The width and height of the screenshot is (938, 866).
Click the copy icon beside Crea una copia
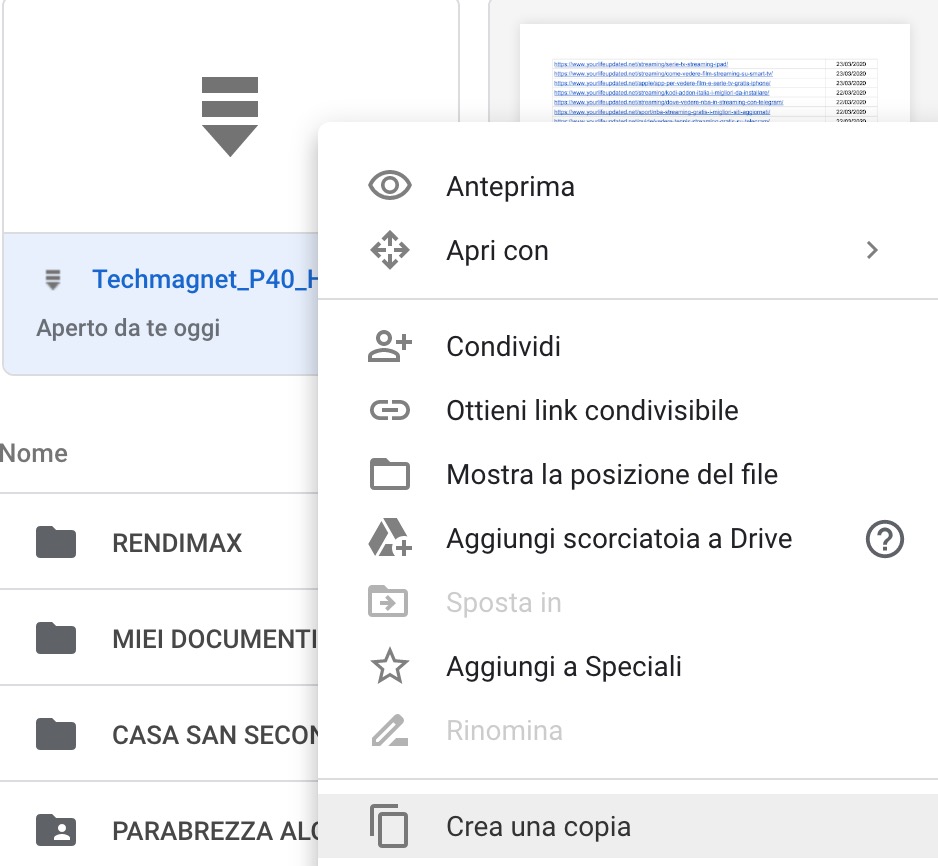coord(389,828)
